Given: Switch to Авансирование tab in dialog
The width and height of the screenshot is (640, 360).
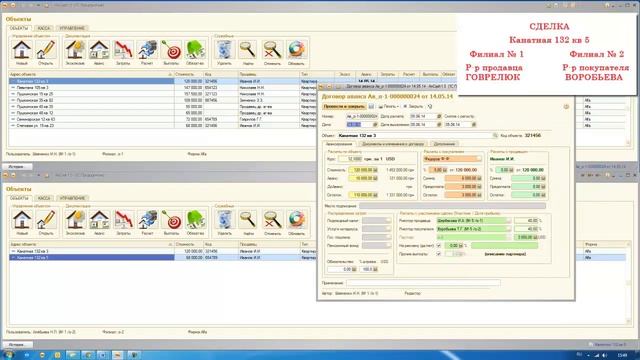Looking at the screenshot, I should pos(339,144).
